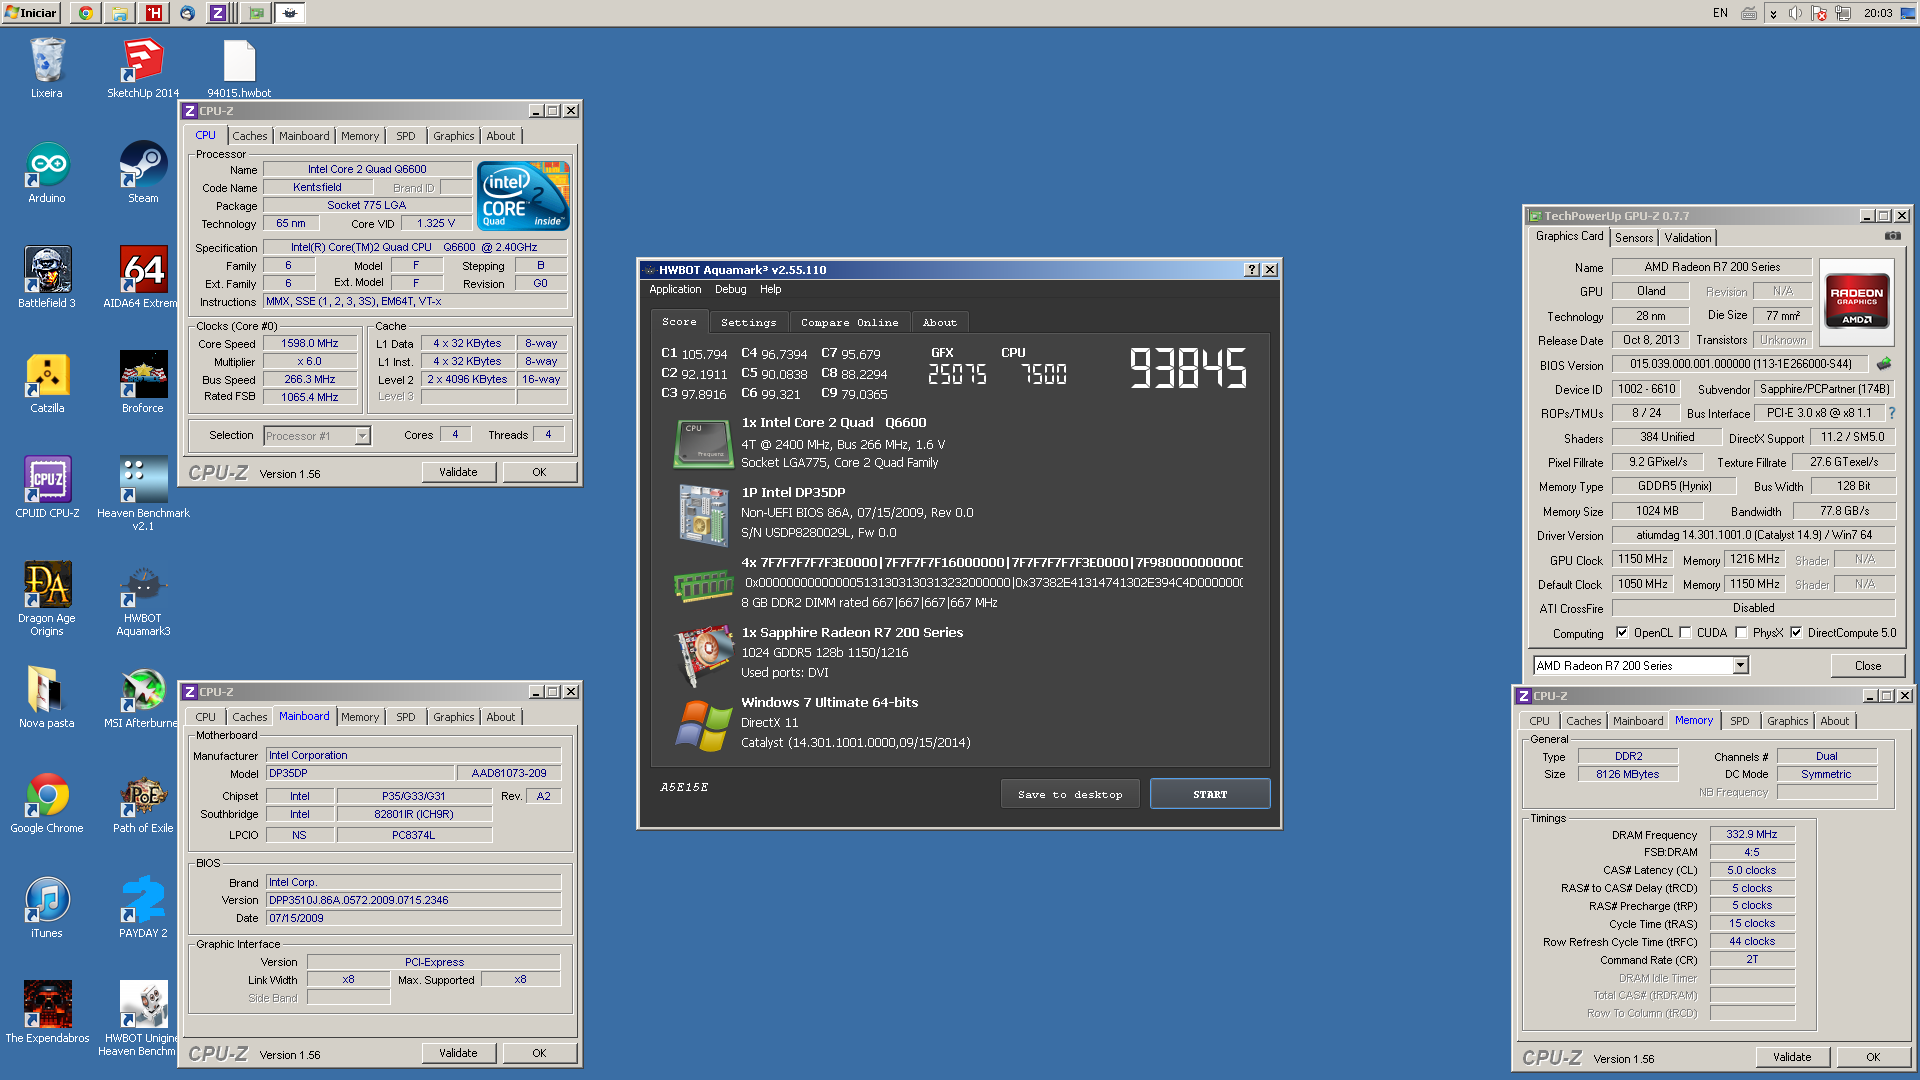Launch CPUID CPU-Z desktop shortcut
This screenshot has height=1080, width=1920.
coord(47,488)
